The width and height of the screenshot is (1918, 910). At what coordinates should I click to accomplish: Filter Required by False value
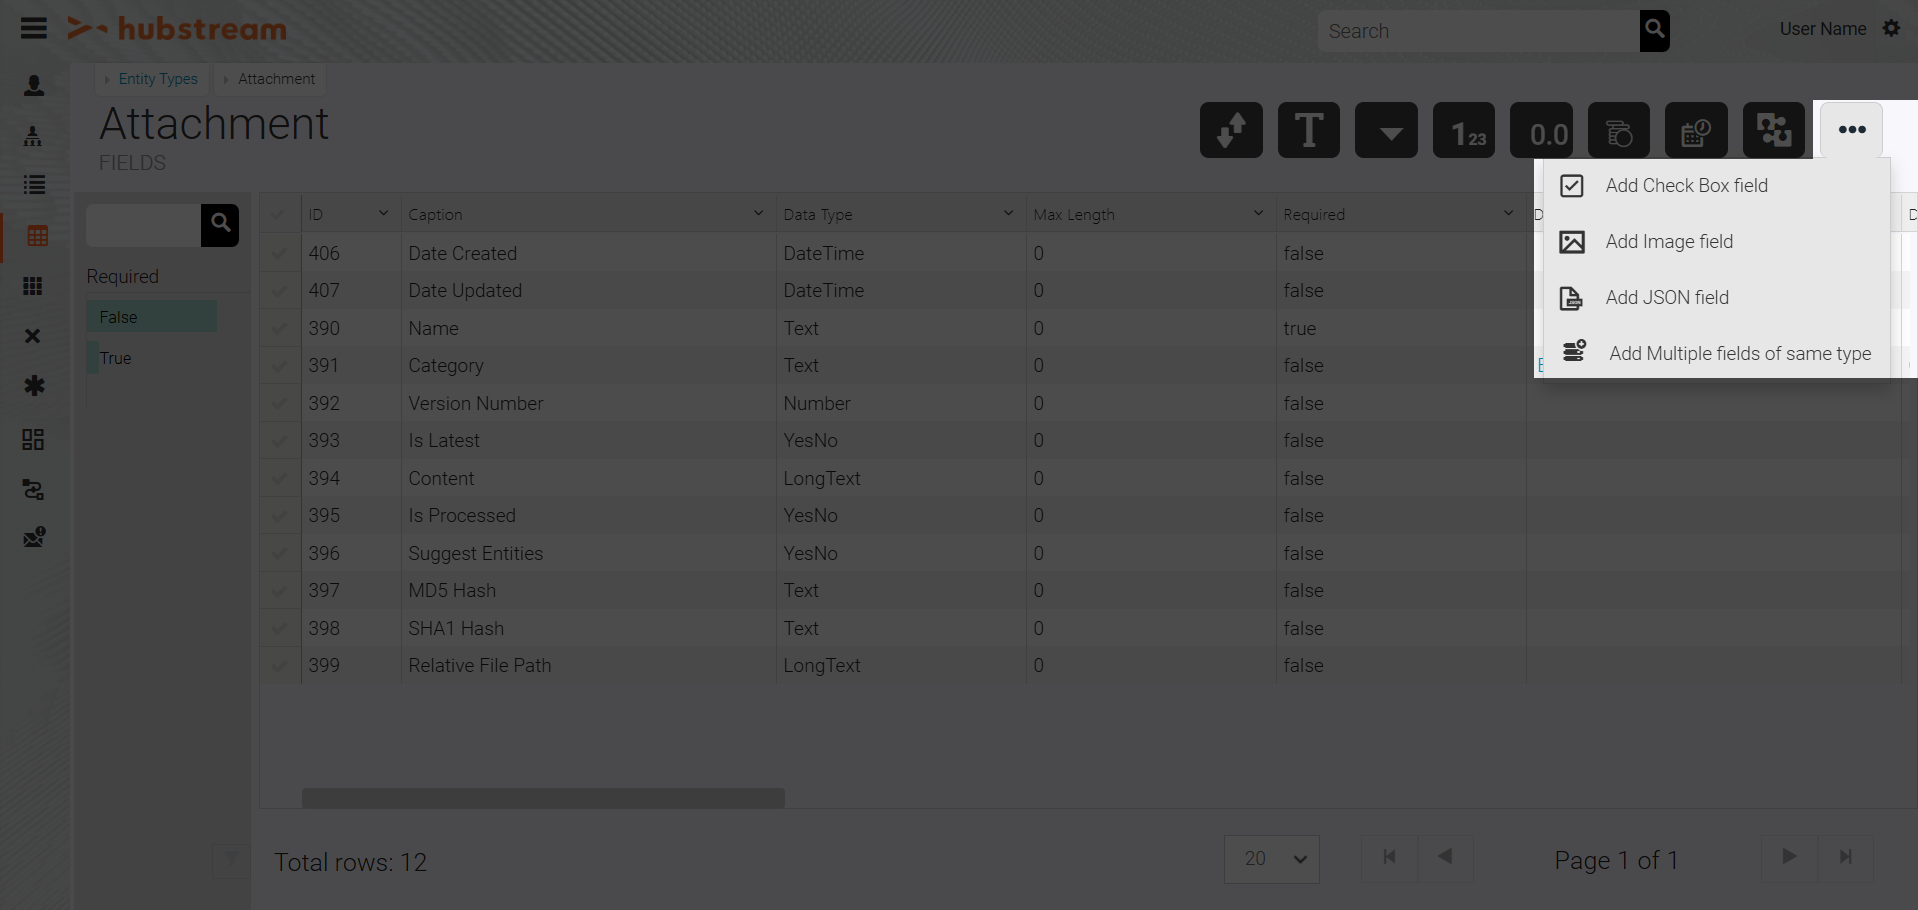[151, 317]
